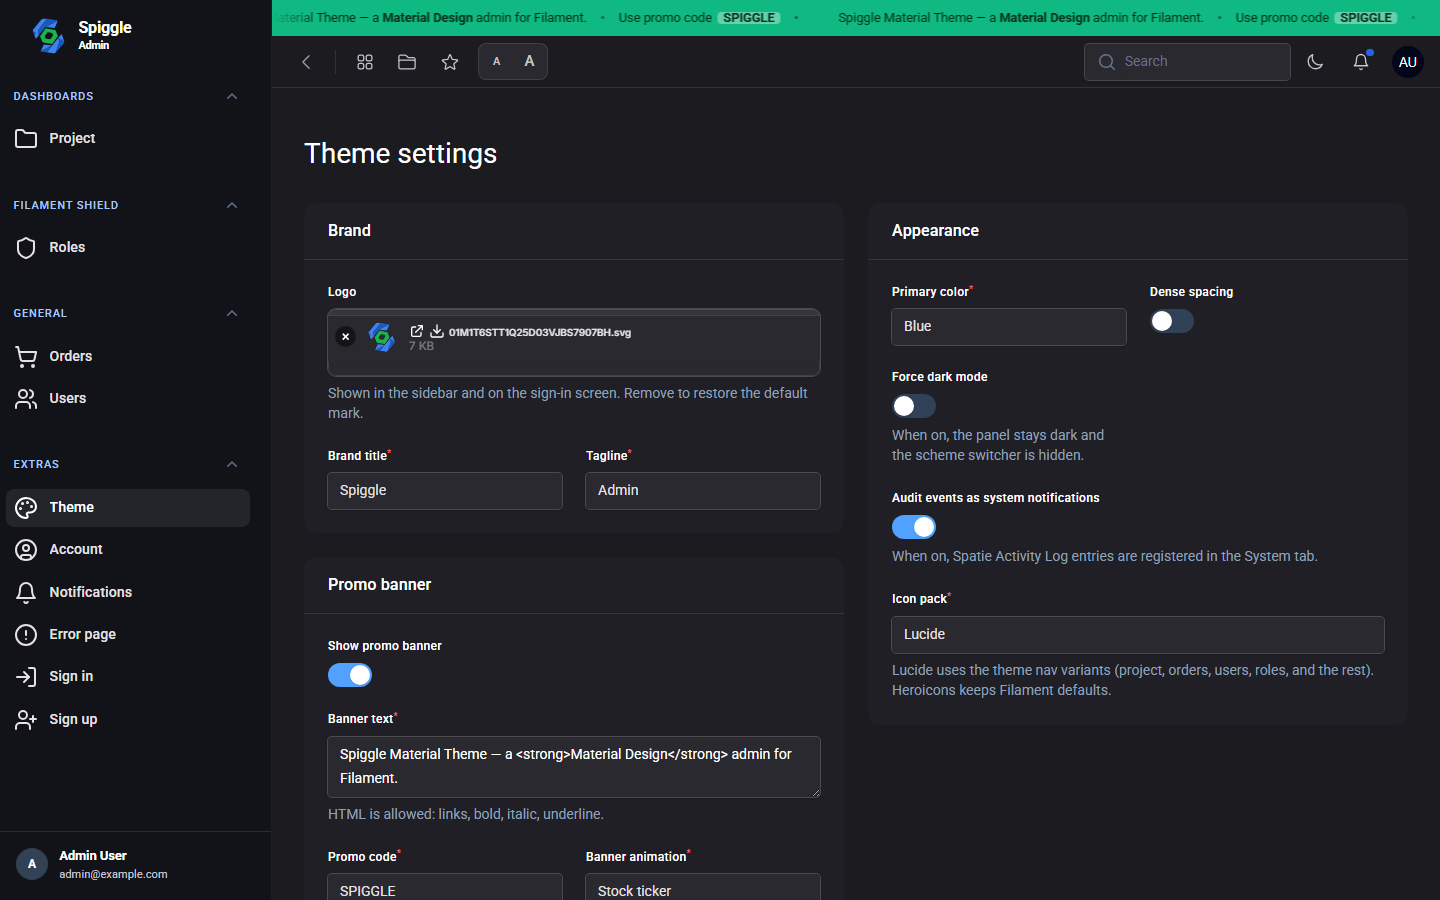
Task: Click the Project folder icon in sidebar
Action: (x=26, y=138)
